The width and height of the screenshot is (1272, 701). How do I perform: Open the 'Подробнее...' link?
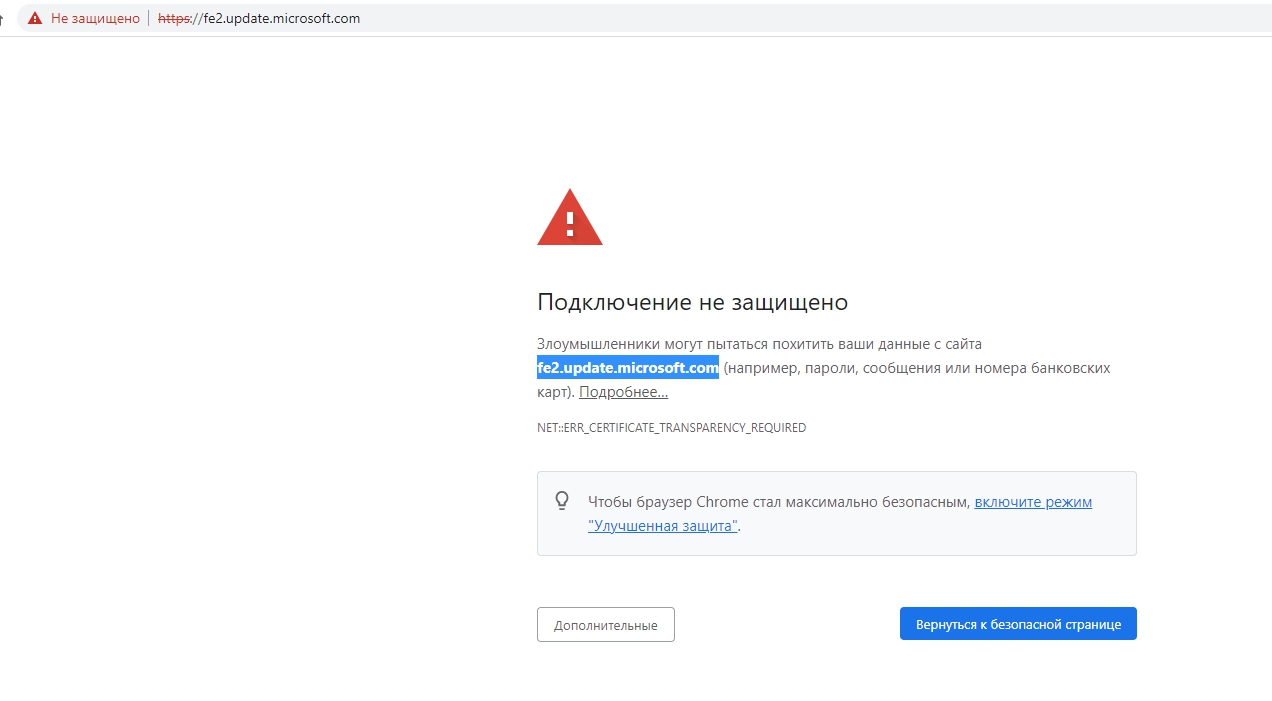(623, 392)
